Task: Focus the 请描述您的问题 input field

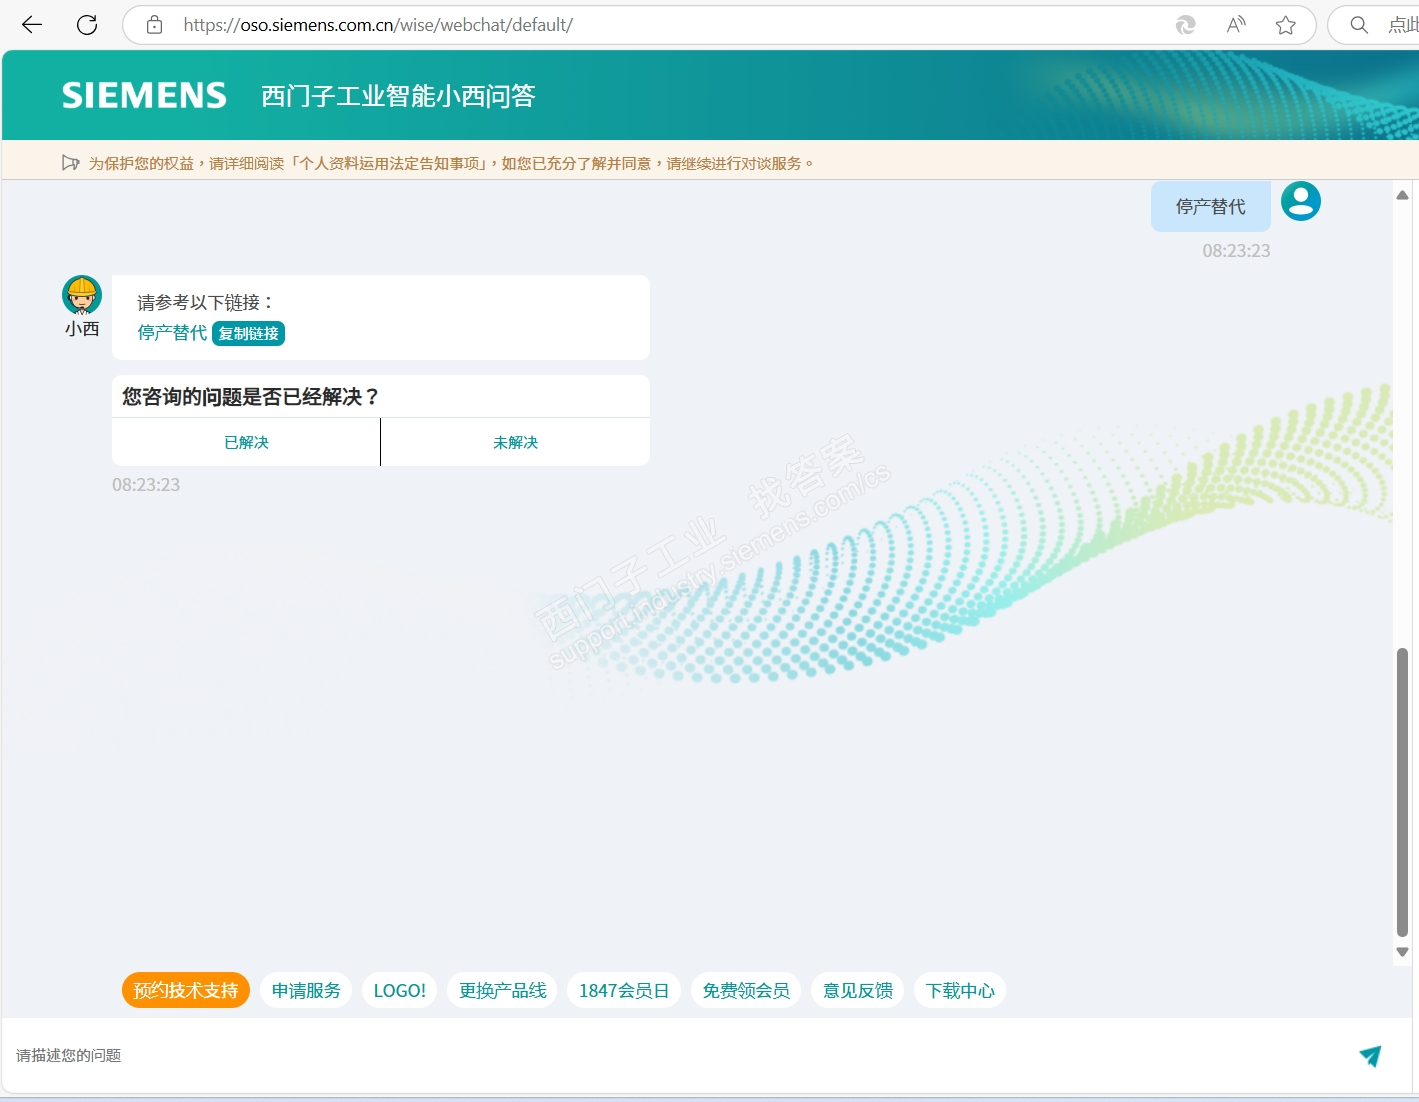Action: tap(680, 1055)
